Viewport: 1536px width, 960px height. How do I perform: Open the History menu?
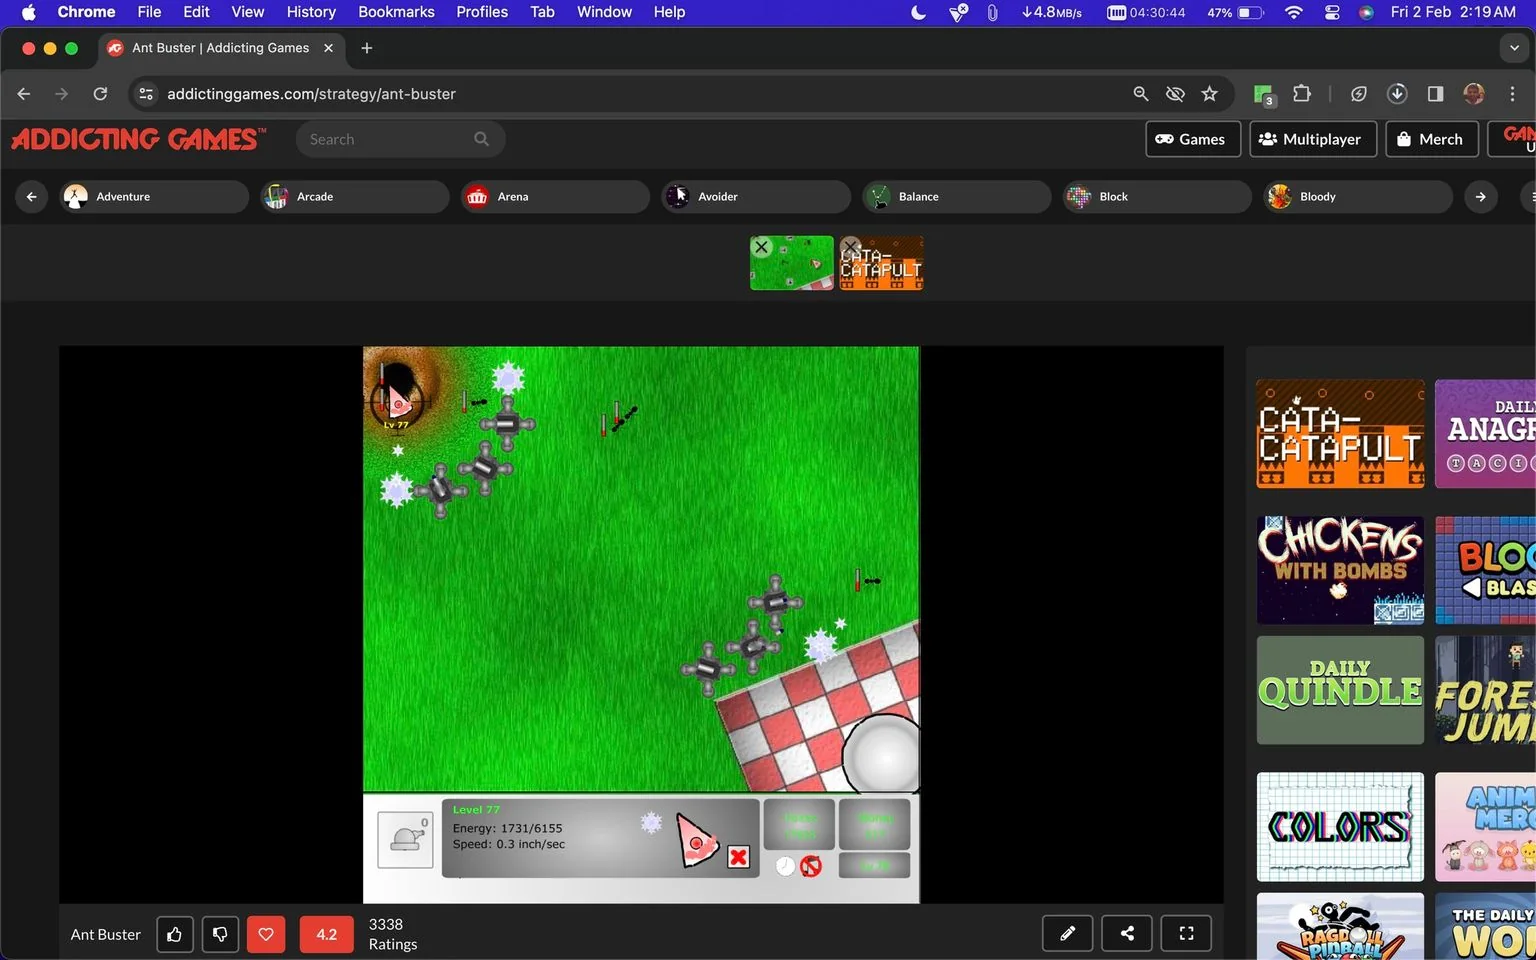coord(311,12)
